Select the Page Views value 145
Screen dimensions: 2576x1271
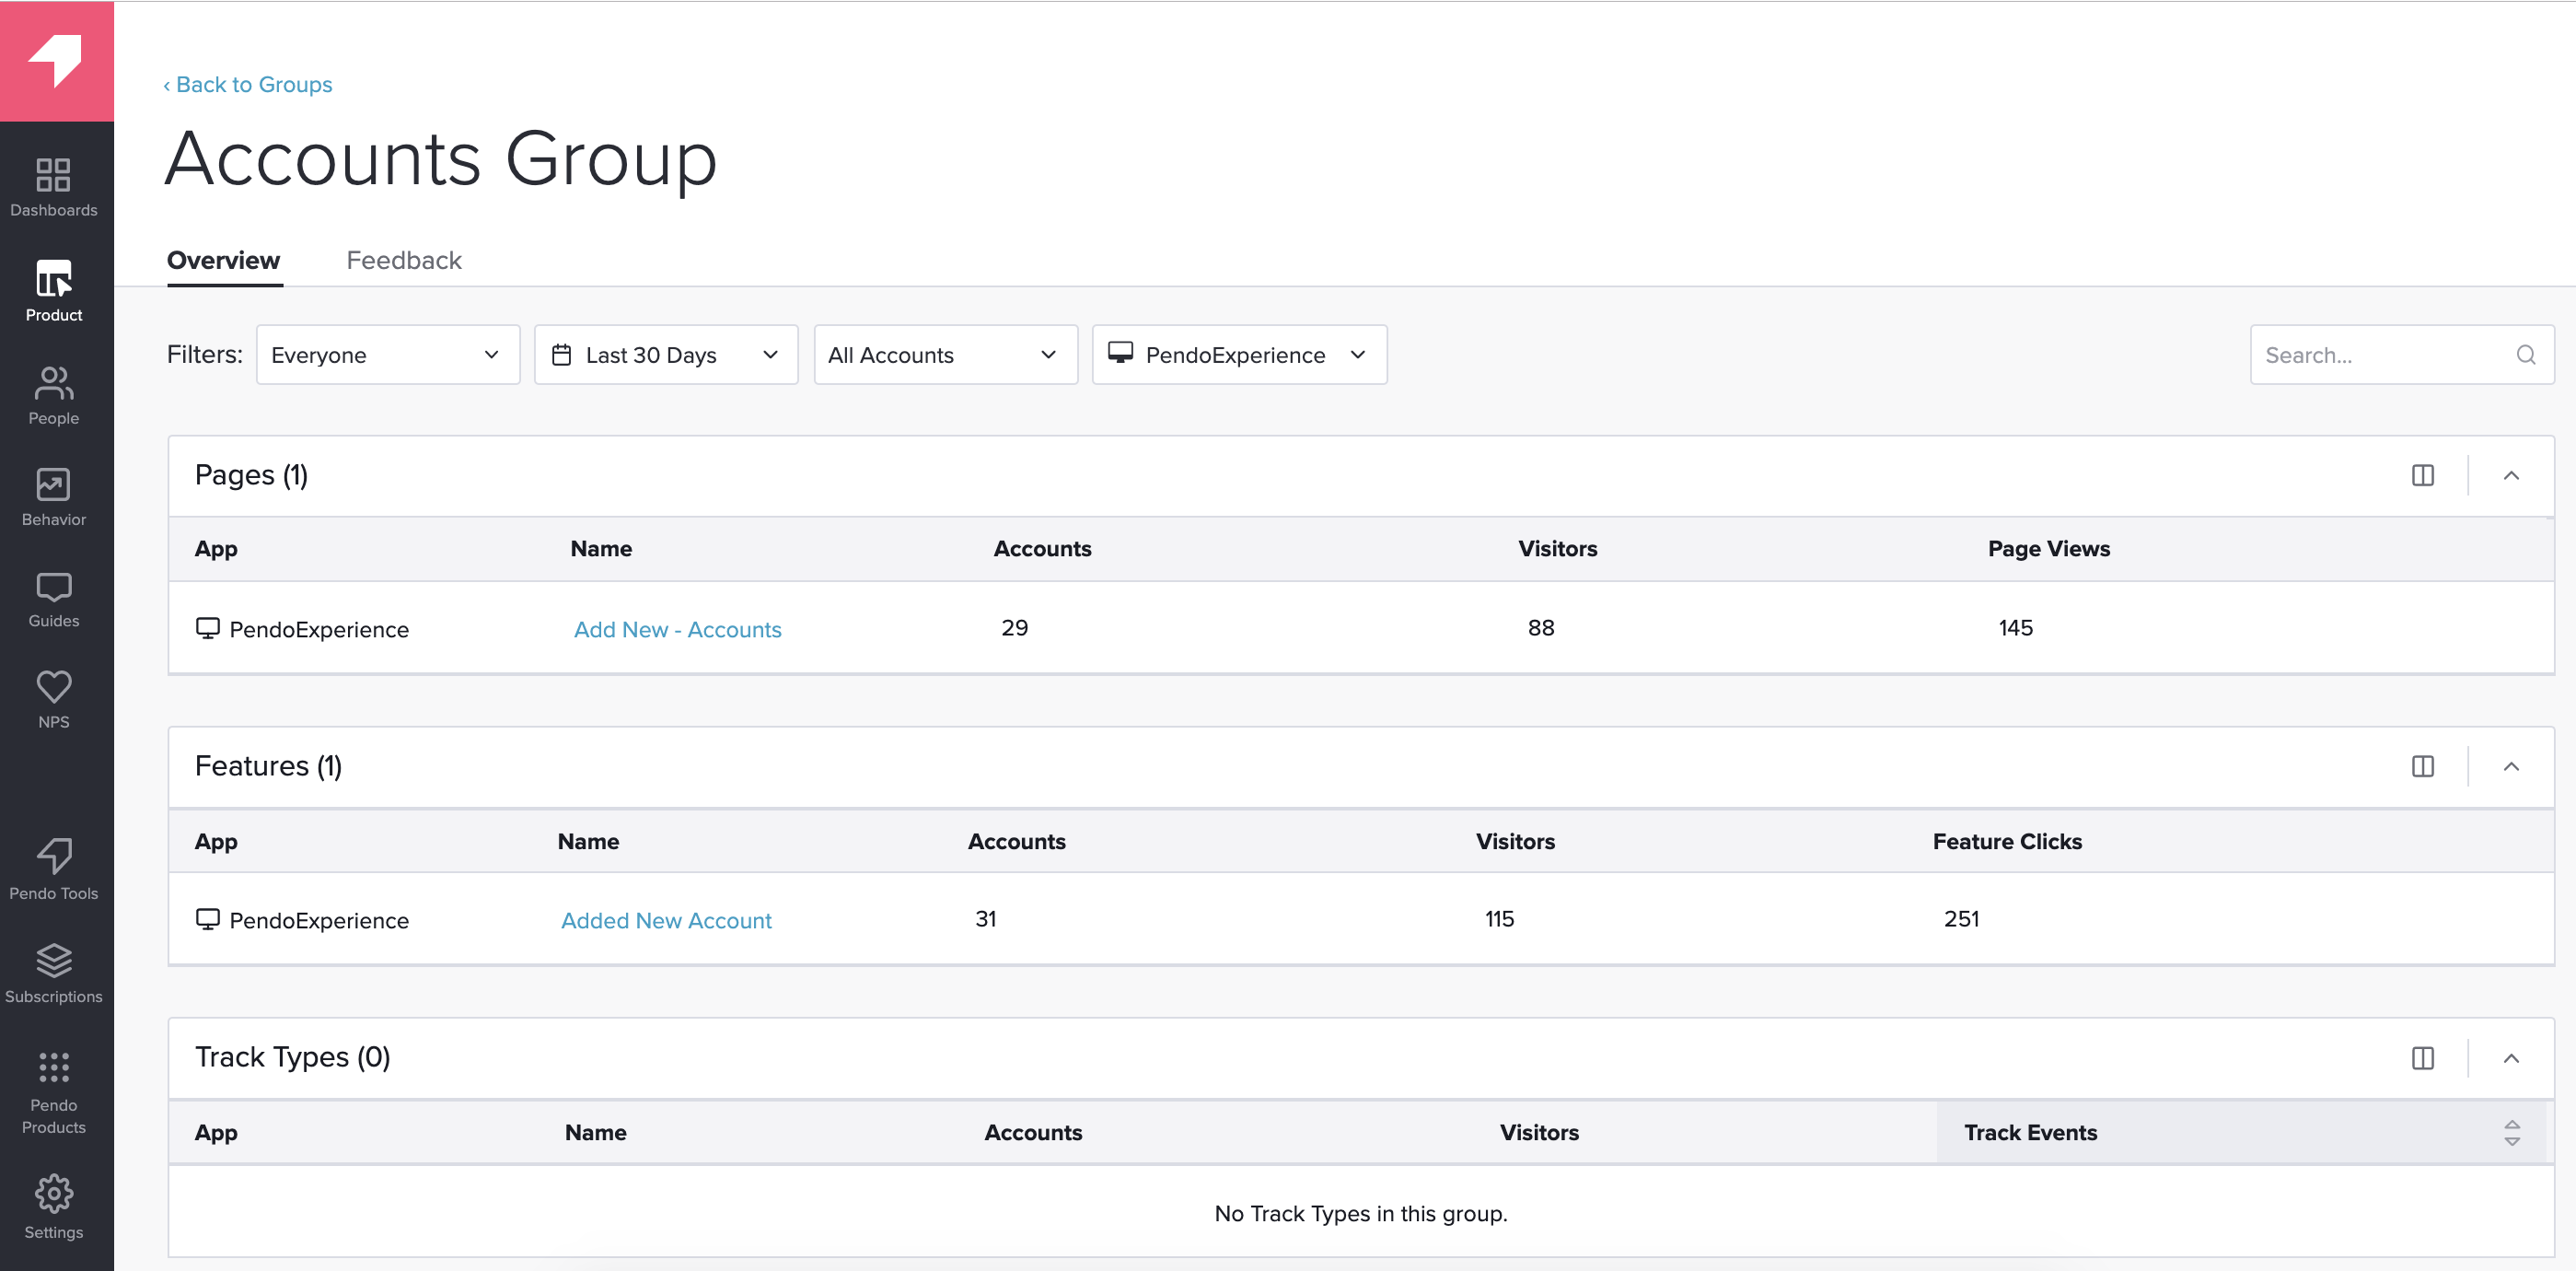tap(2015, 628)
